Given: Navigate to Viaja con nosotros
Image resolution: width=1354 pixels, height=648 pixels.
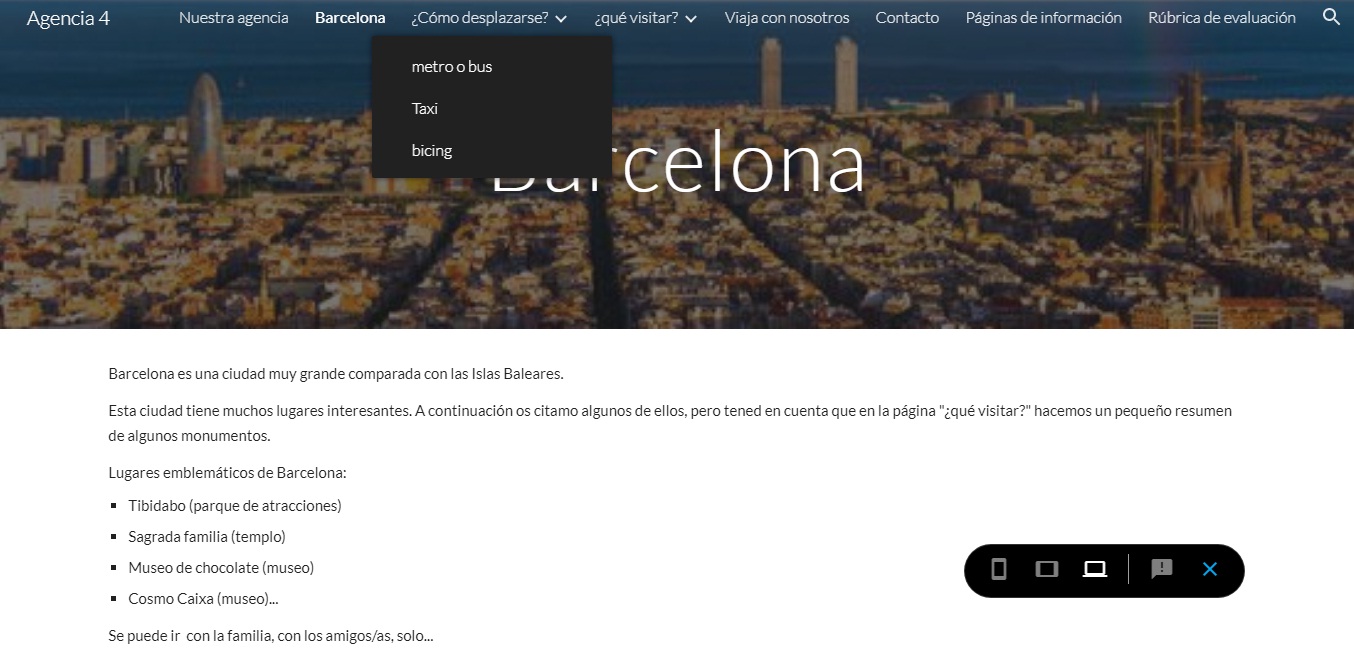Looking at the screenshot, I should (787, 18).
